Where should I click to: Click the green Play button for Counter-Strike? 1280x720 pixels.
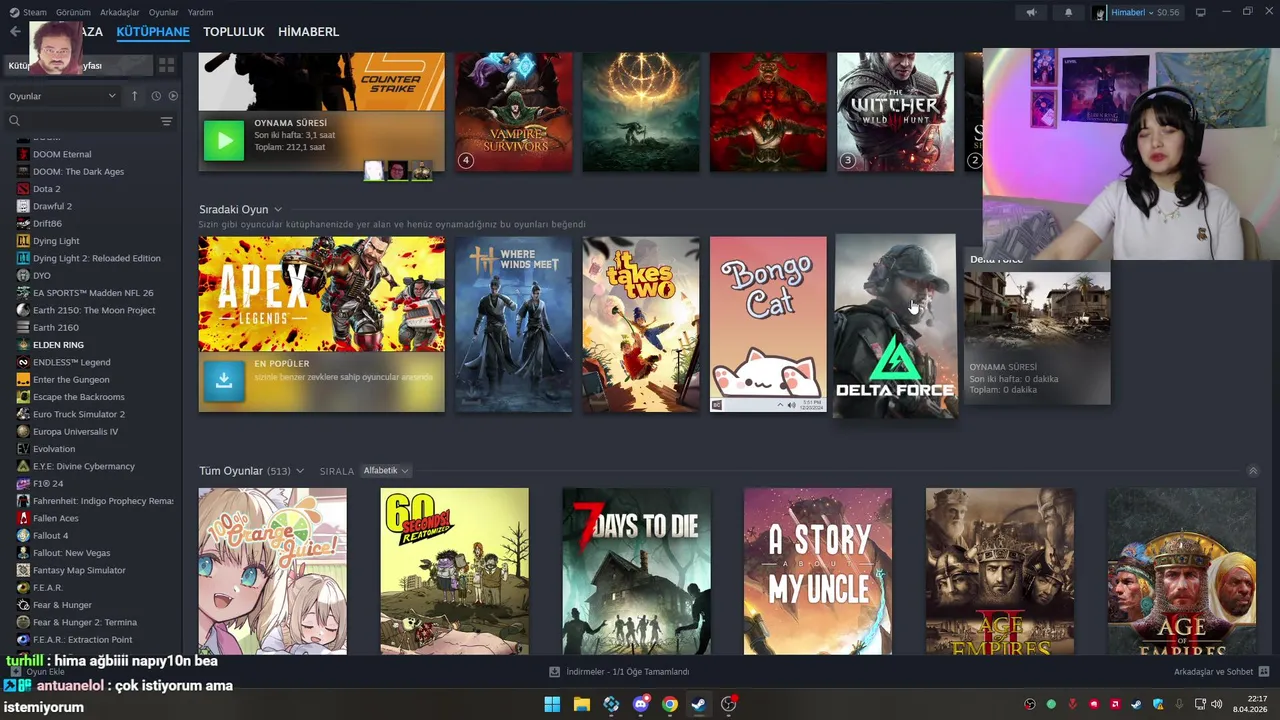click(x=224, y=141)
